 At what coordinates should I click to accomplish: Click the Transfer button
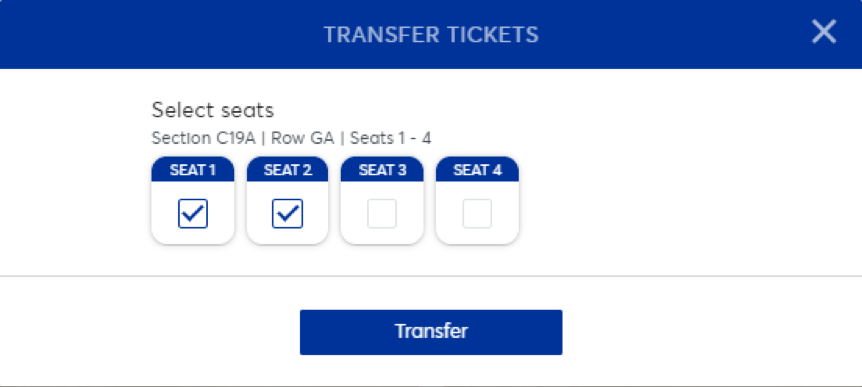coord(431,332)
